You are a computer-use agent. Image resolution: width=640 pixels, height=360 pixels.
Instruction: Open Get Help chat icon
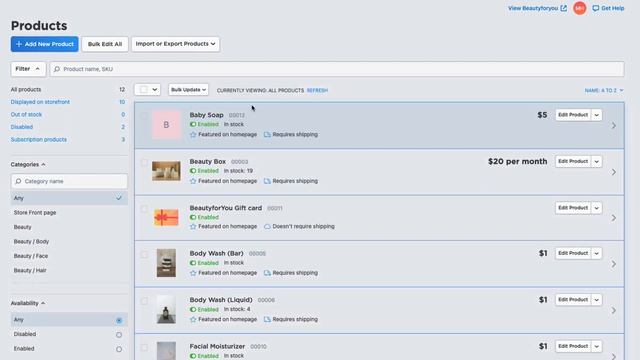click(596, 8)
